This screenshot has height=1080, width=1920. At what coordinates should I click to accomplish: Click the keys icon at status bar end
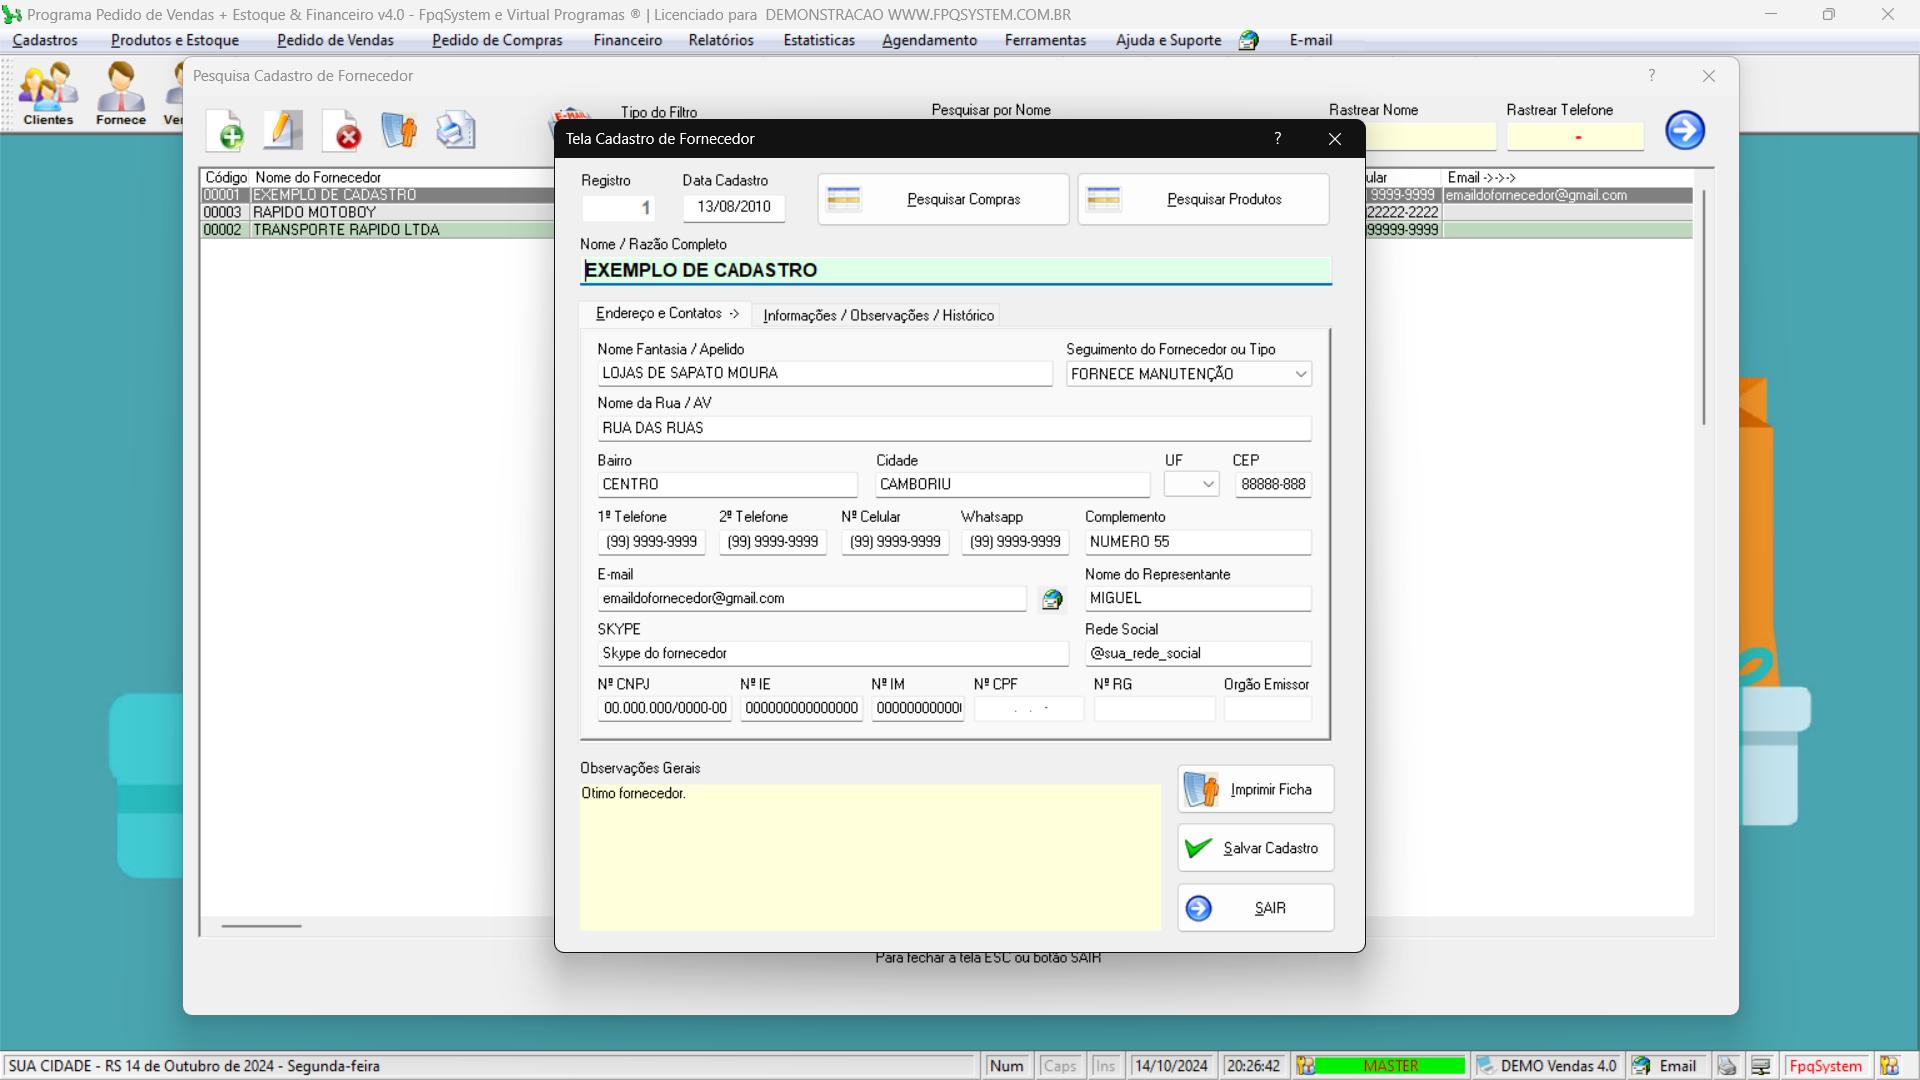[1889, 1066]
